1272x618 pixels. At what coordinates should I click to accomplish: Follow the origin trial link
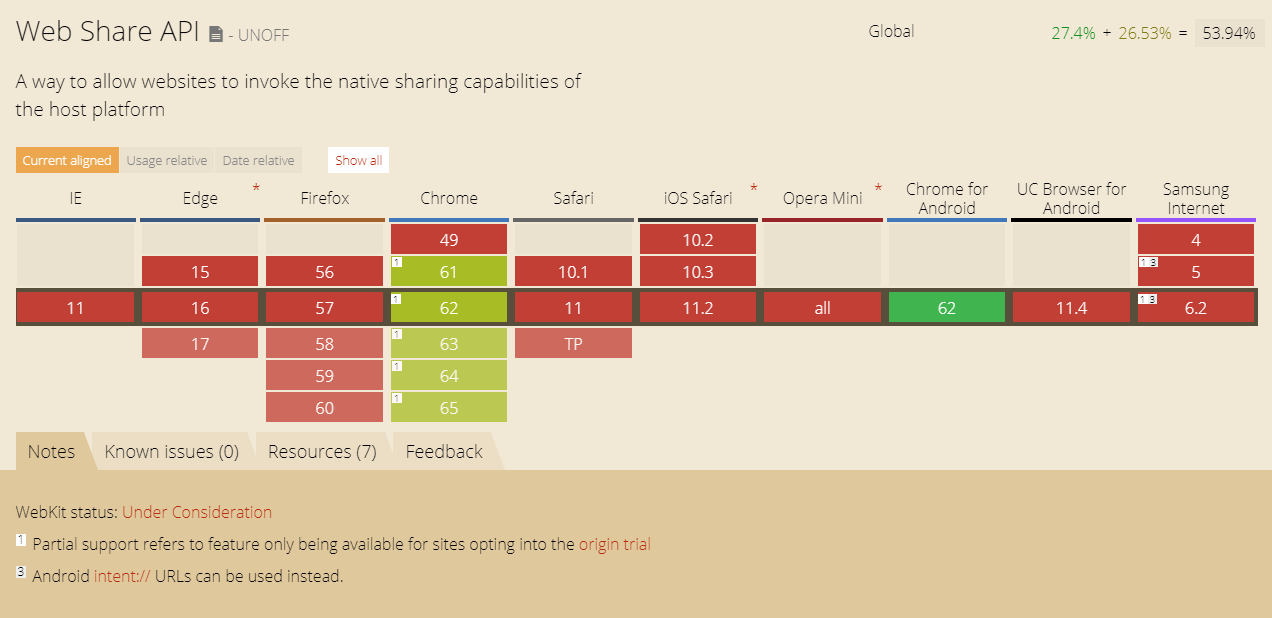(x=613, y=544)
